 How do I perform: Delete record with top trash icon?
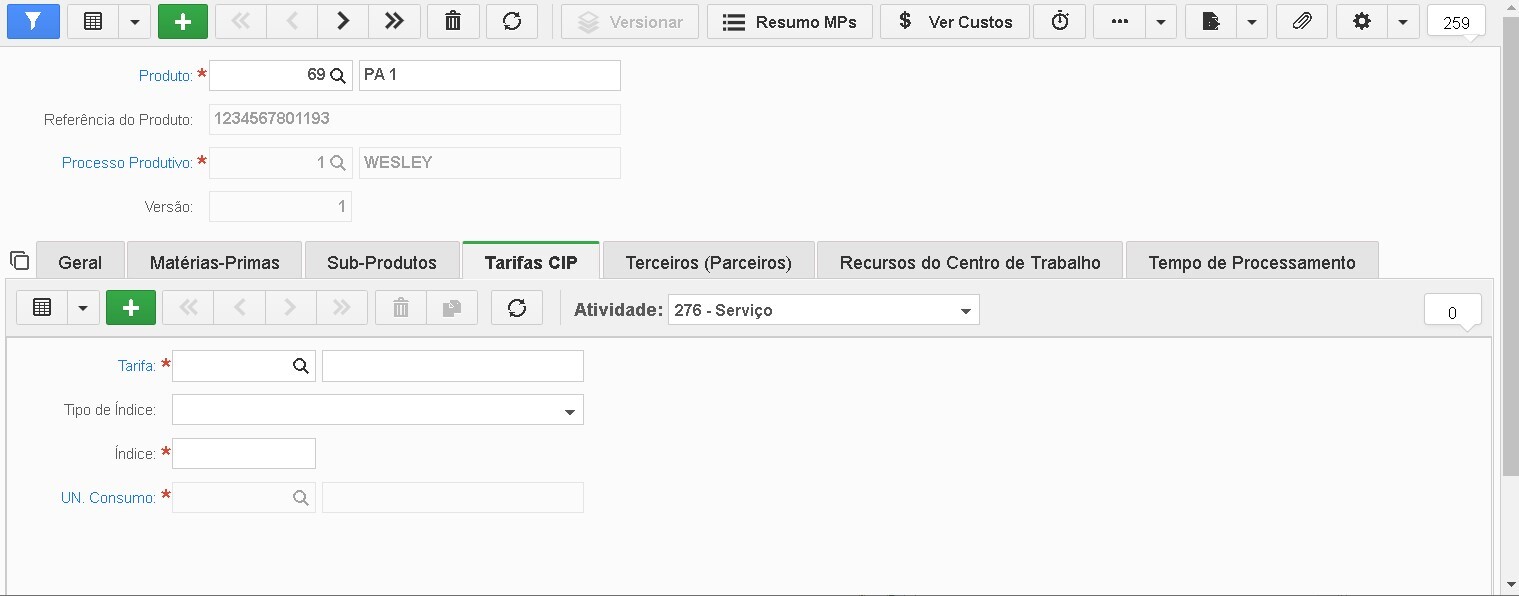coord(453,21)
